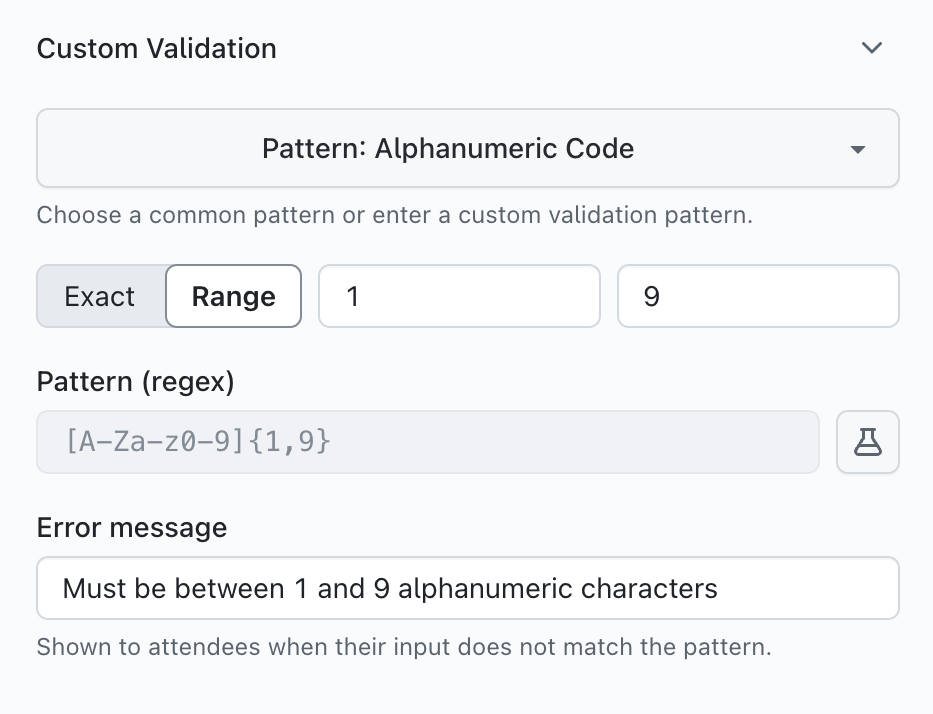The width and height of the screenshot is (933, 714).
Task: Click the word 'Exact' in the segmented control
Action: 100,296
